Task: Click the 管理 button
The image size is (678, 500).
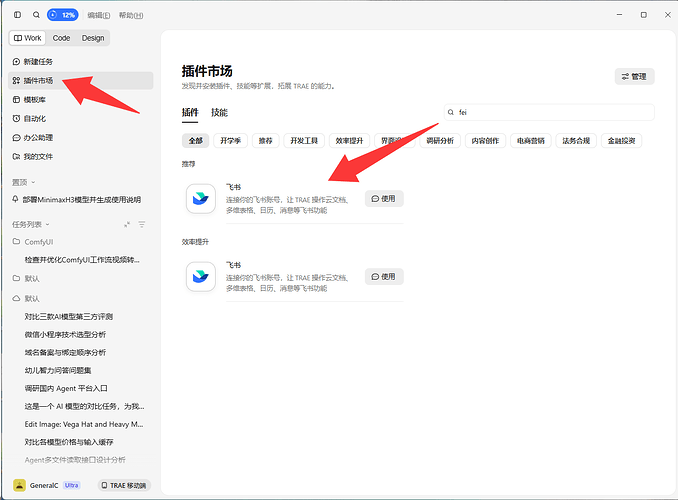Action: [634, 77]
